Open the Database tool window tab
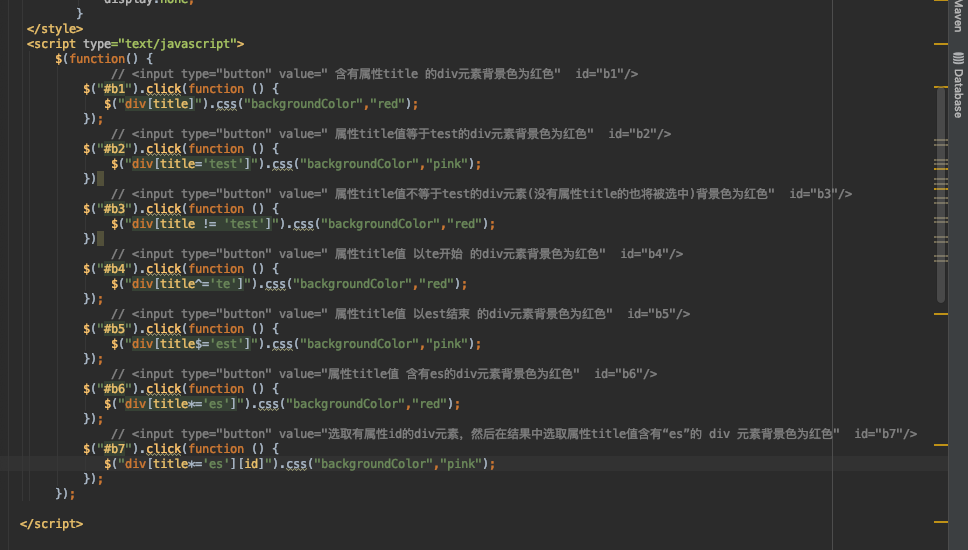This screenshot has height=550, width=968. coord(958,85)
